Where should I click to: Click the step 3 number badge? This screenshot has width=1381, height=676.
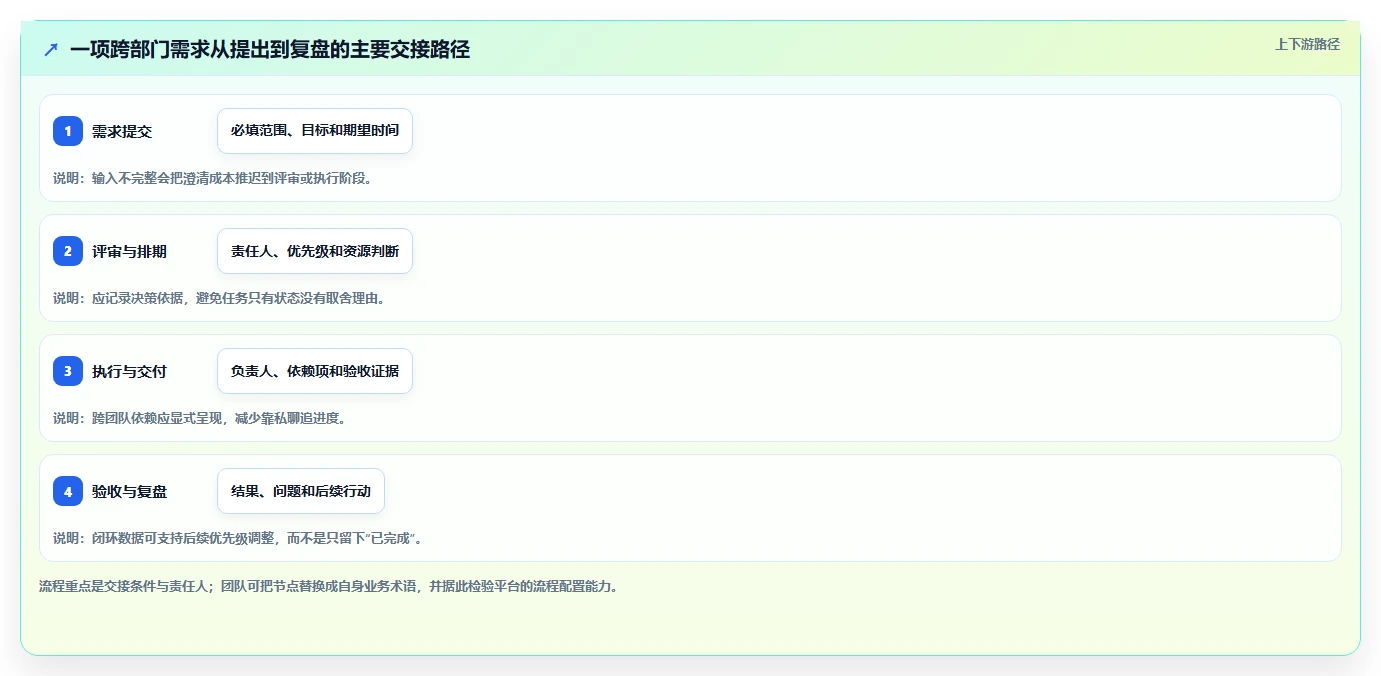pos(68,371)
